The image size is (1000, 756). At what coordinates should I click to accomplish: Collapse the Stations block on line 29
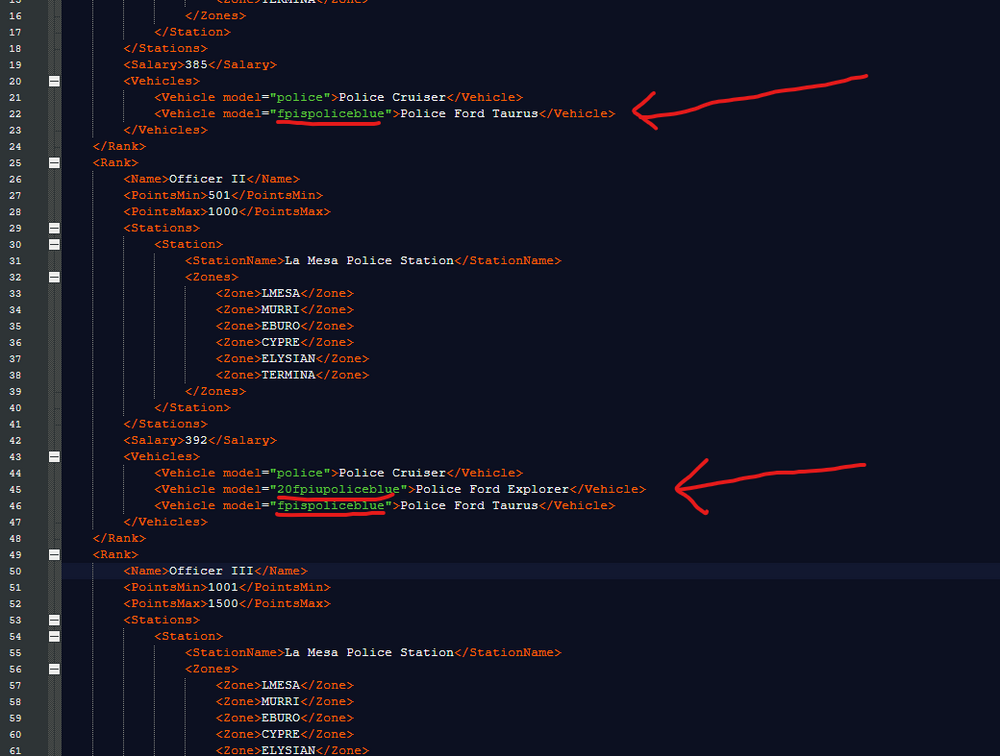54,227
